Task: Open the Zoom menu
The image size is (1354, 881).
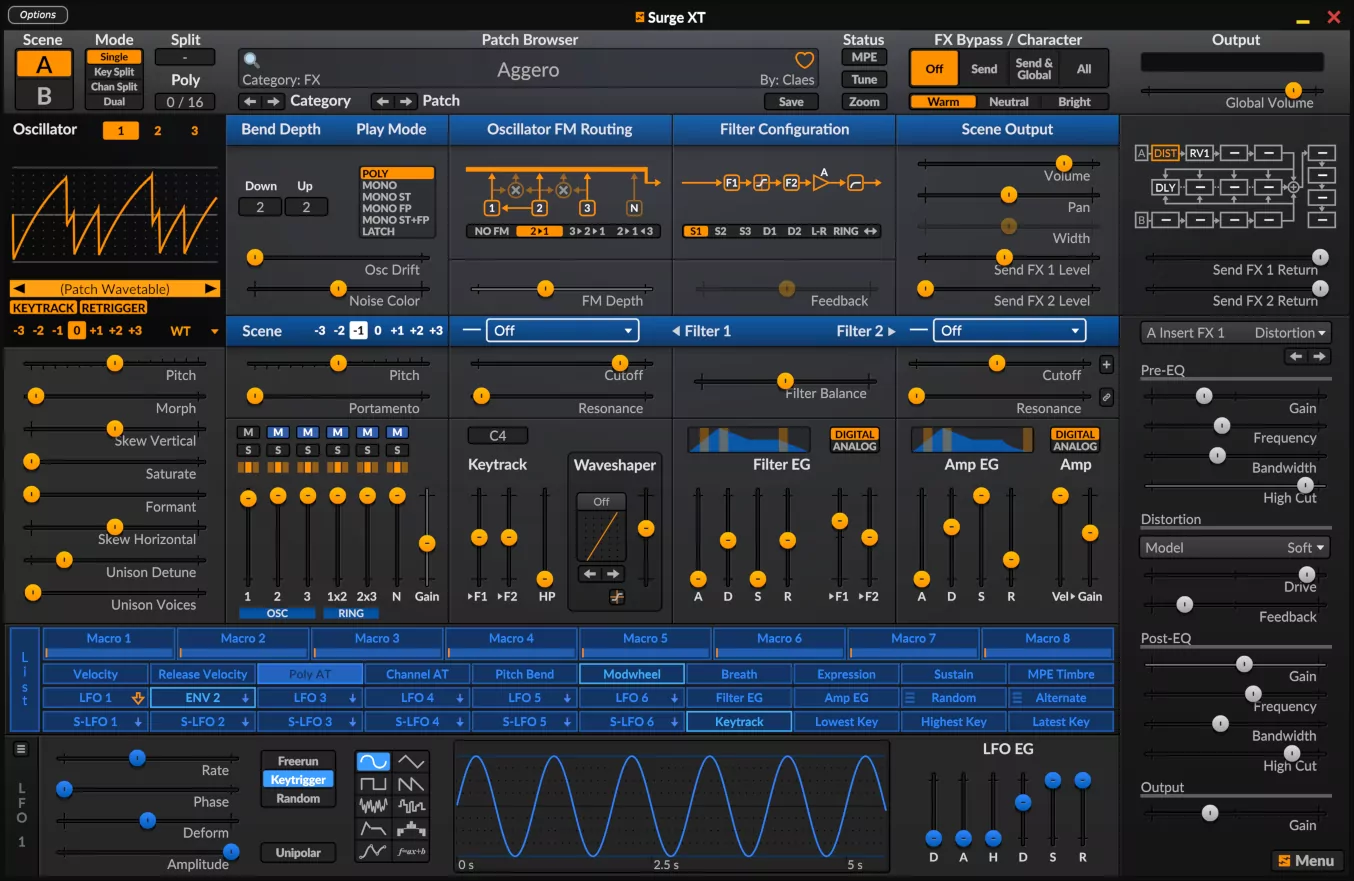Action: (x=864, y=102)
